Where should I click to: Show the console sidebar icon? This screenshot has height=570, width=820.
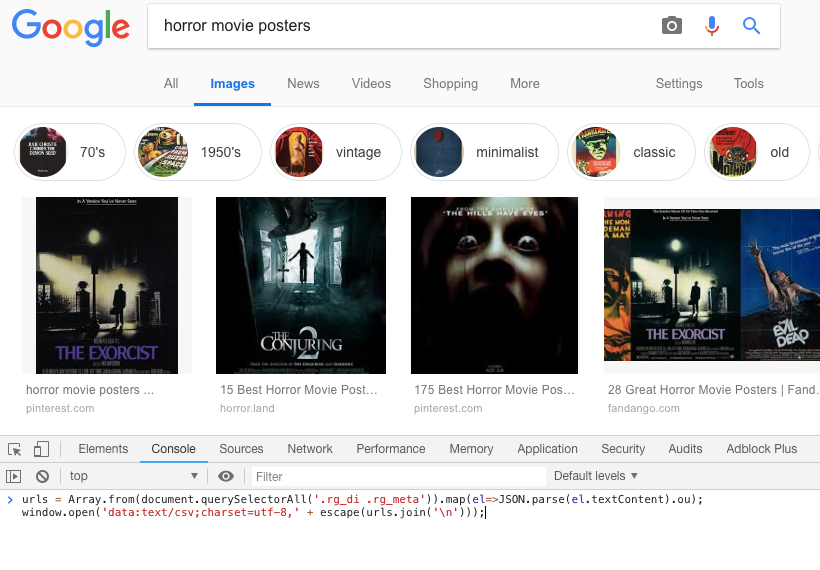(x=14, y=476)
